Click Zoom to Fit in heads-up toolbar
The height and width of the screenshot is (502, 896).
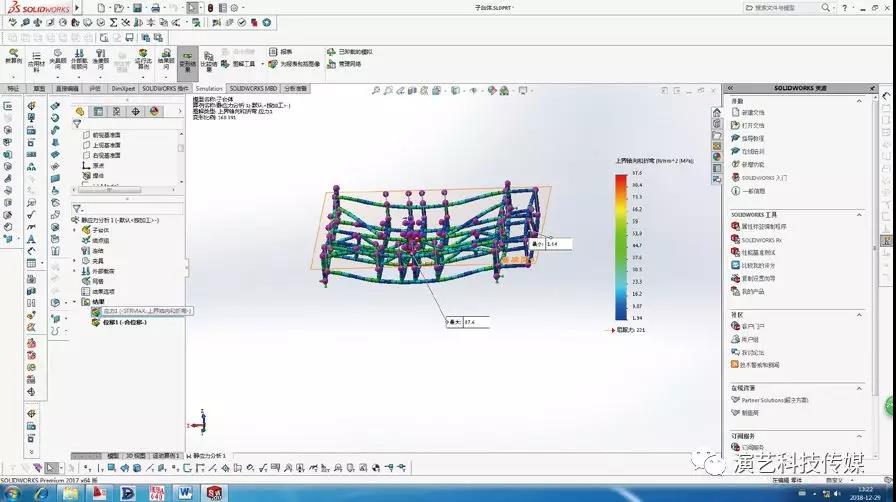[376, 90]
